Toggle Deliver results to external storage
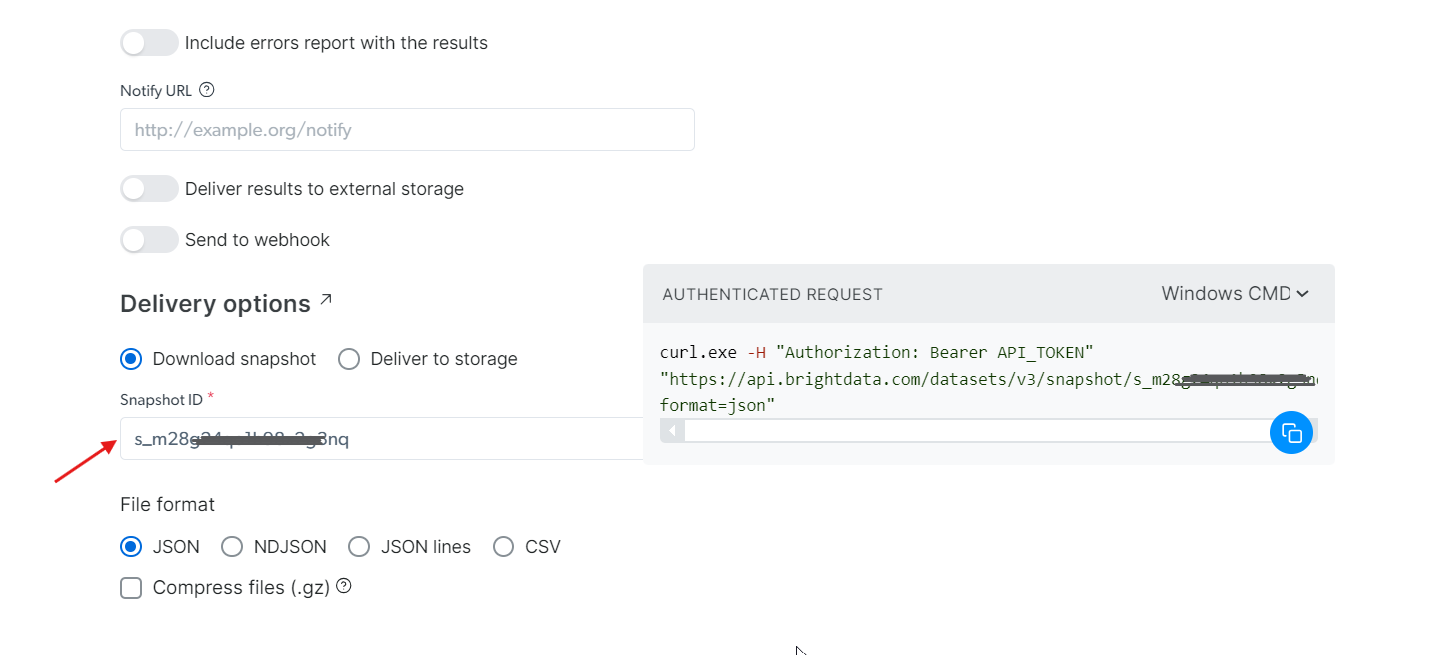The width and height of the screenshot is (1453, 655). tap(149, 189)
